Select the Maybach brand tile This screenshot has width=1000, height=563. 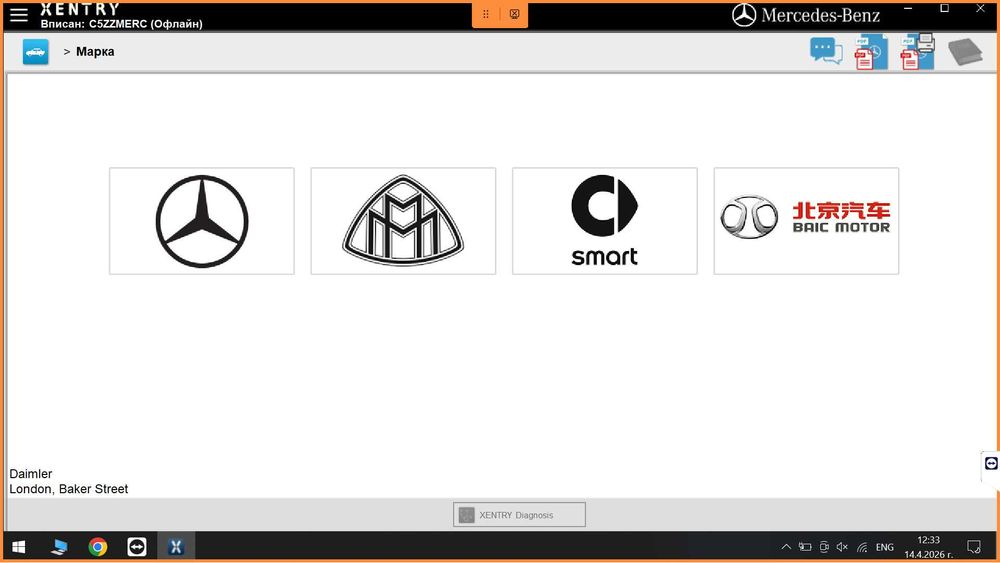(x=403, y=221)
